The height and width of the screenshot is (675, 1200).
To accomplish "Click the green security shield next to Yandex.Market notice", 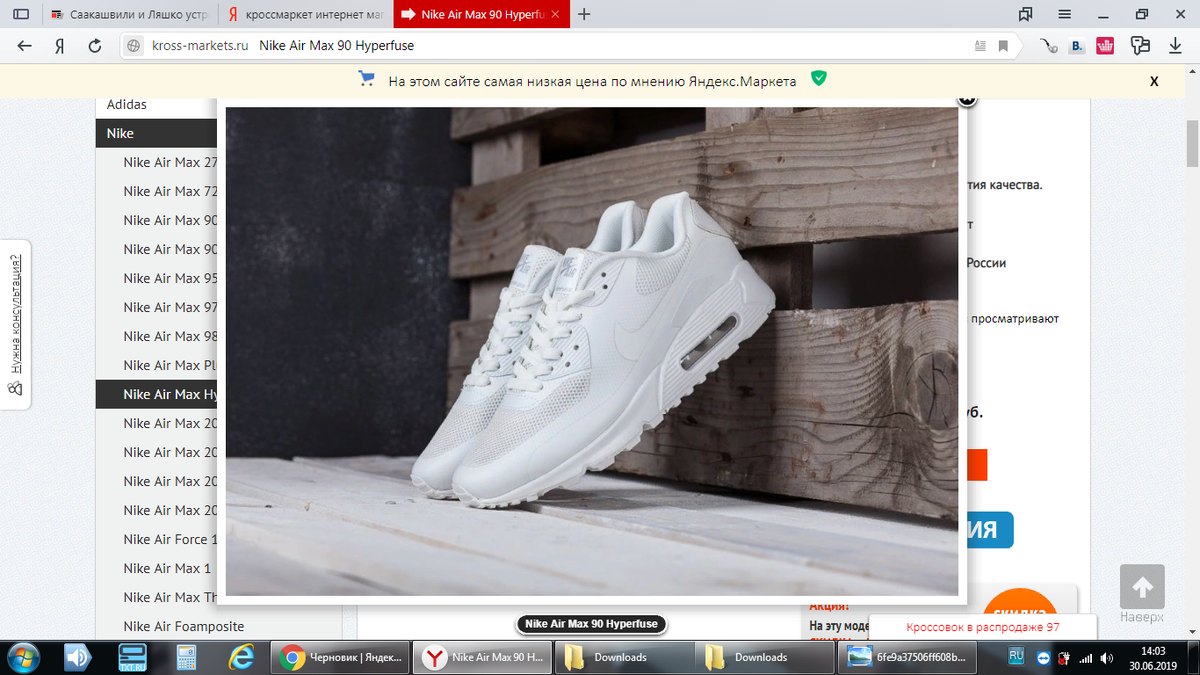I will click(819, 80).
